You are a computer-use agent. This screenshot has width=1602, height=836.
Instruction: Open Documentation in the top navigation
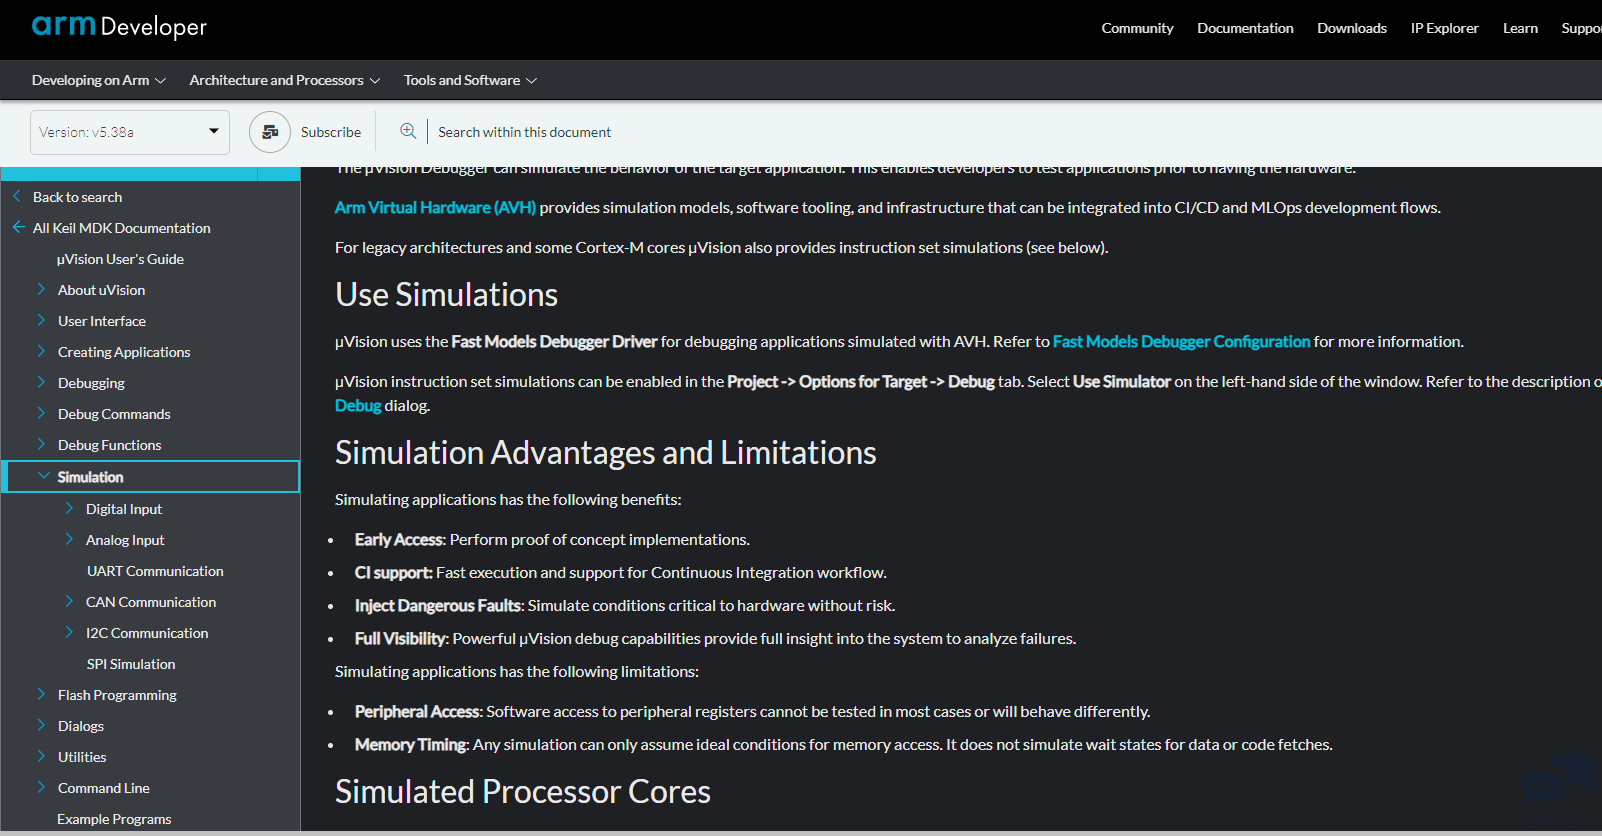pyautogui.click(x=1245, y=28)
